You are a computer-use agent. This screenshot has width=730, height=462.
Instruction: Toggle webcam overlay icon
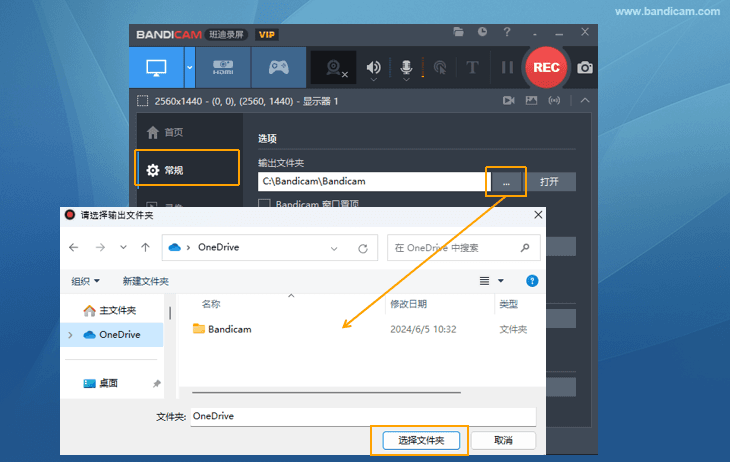[334, 68]
